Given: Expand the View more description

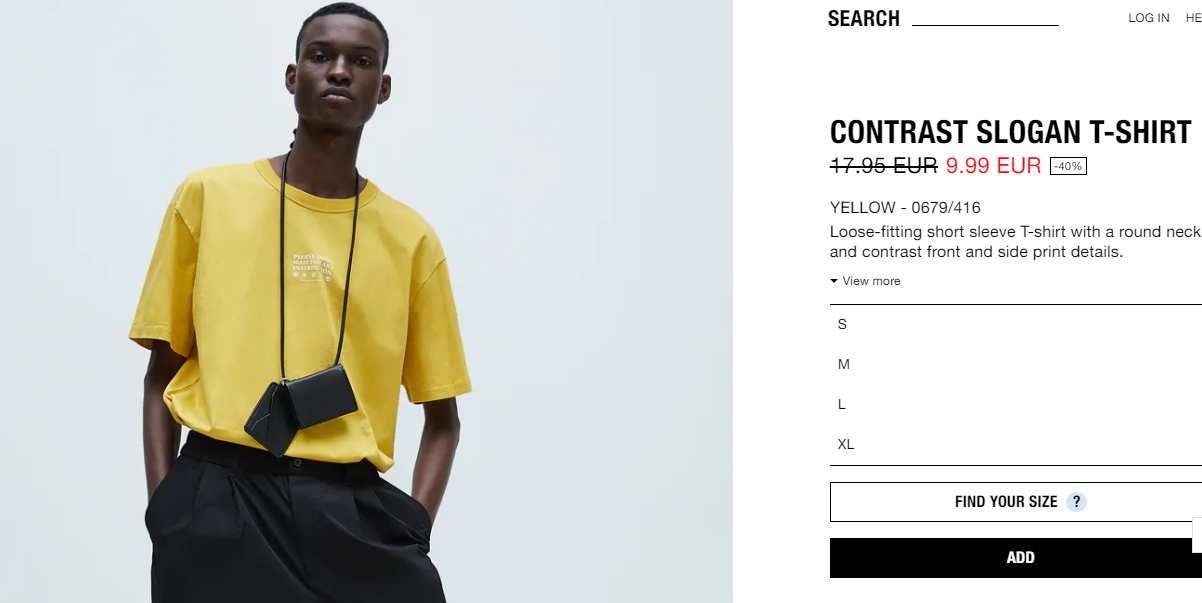Looking at the screenshot, I should (865, 281).
